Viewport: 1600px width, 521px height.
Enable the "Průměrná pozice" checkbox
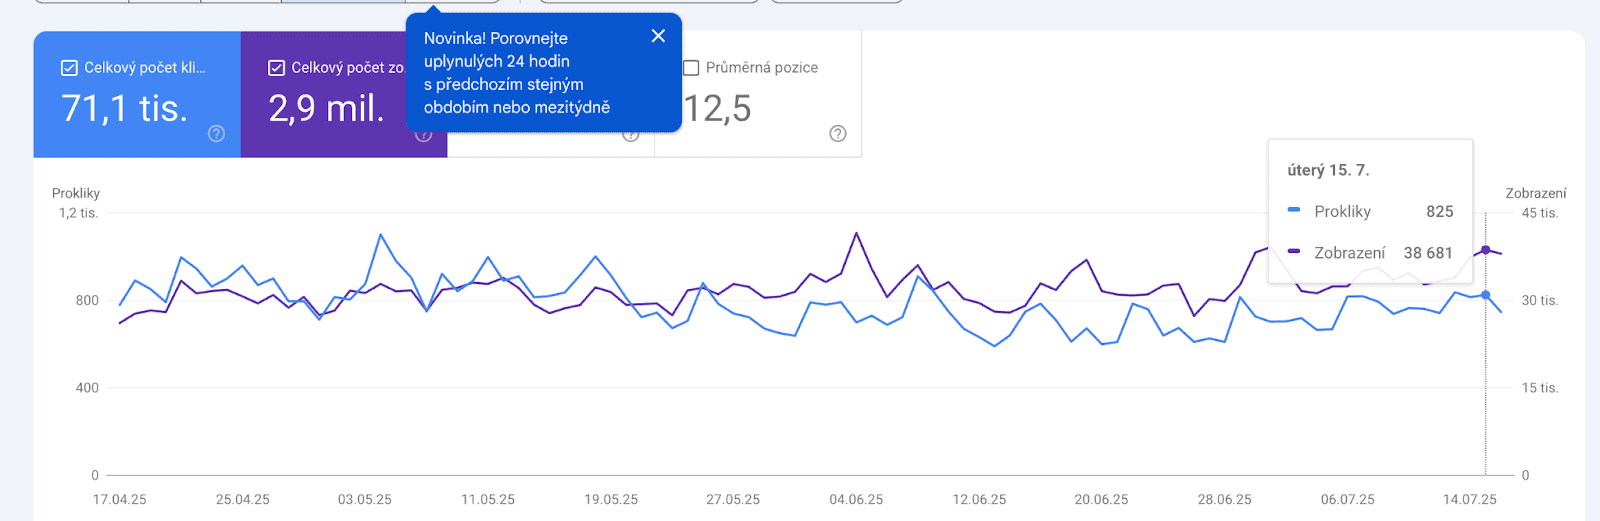click(x=691, y=68)
